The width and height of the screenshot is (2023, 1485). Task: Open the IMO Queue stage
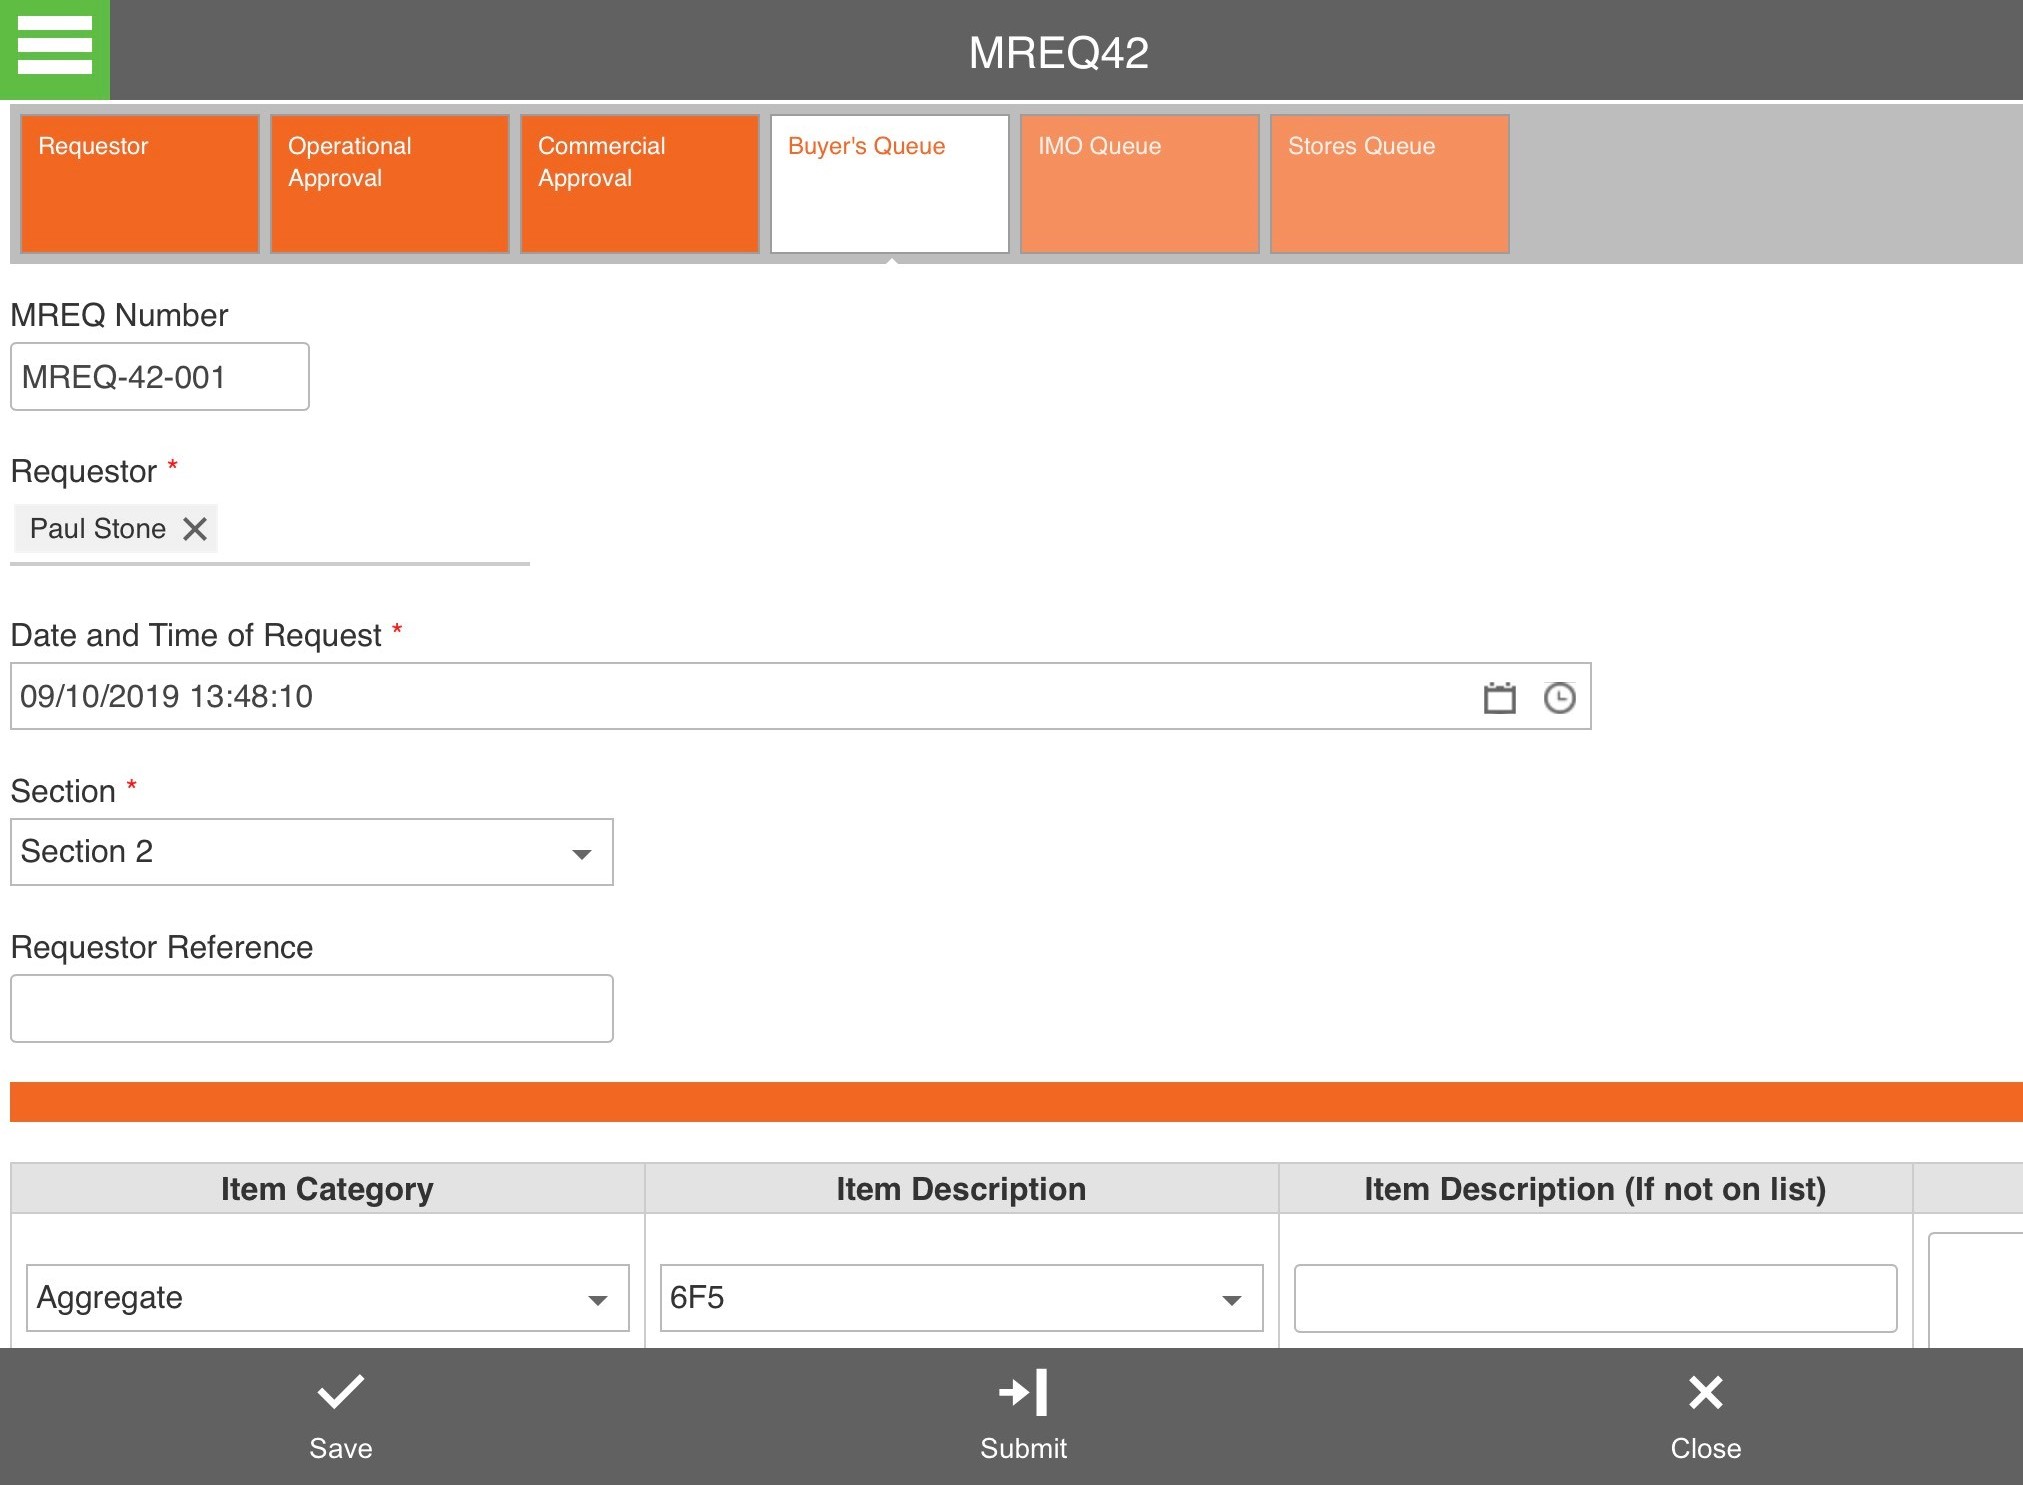1139,183
